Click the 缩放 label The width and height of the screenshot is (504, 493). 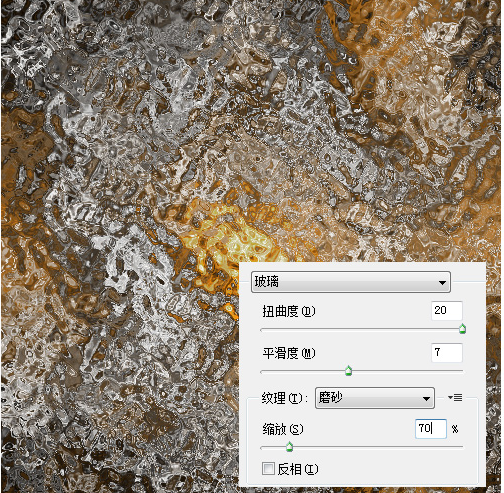(283, 429)
